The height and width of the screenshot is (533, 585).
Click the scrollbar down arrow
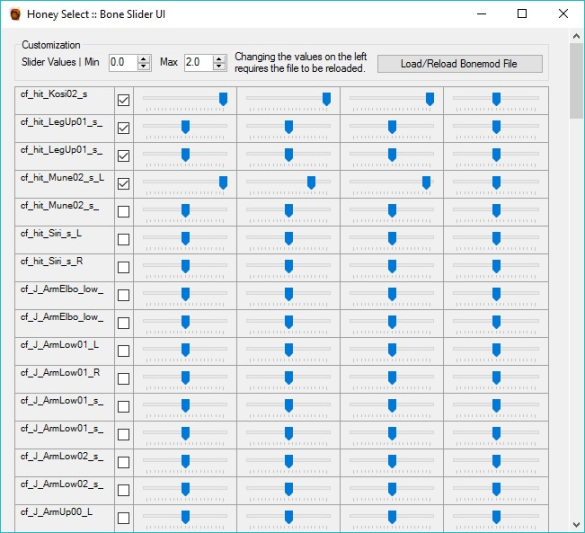coord(576,524)
